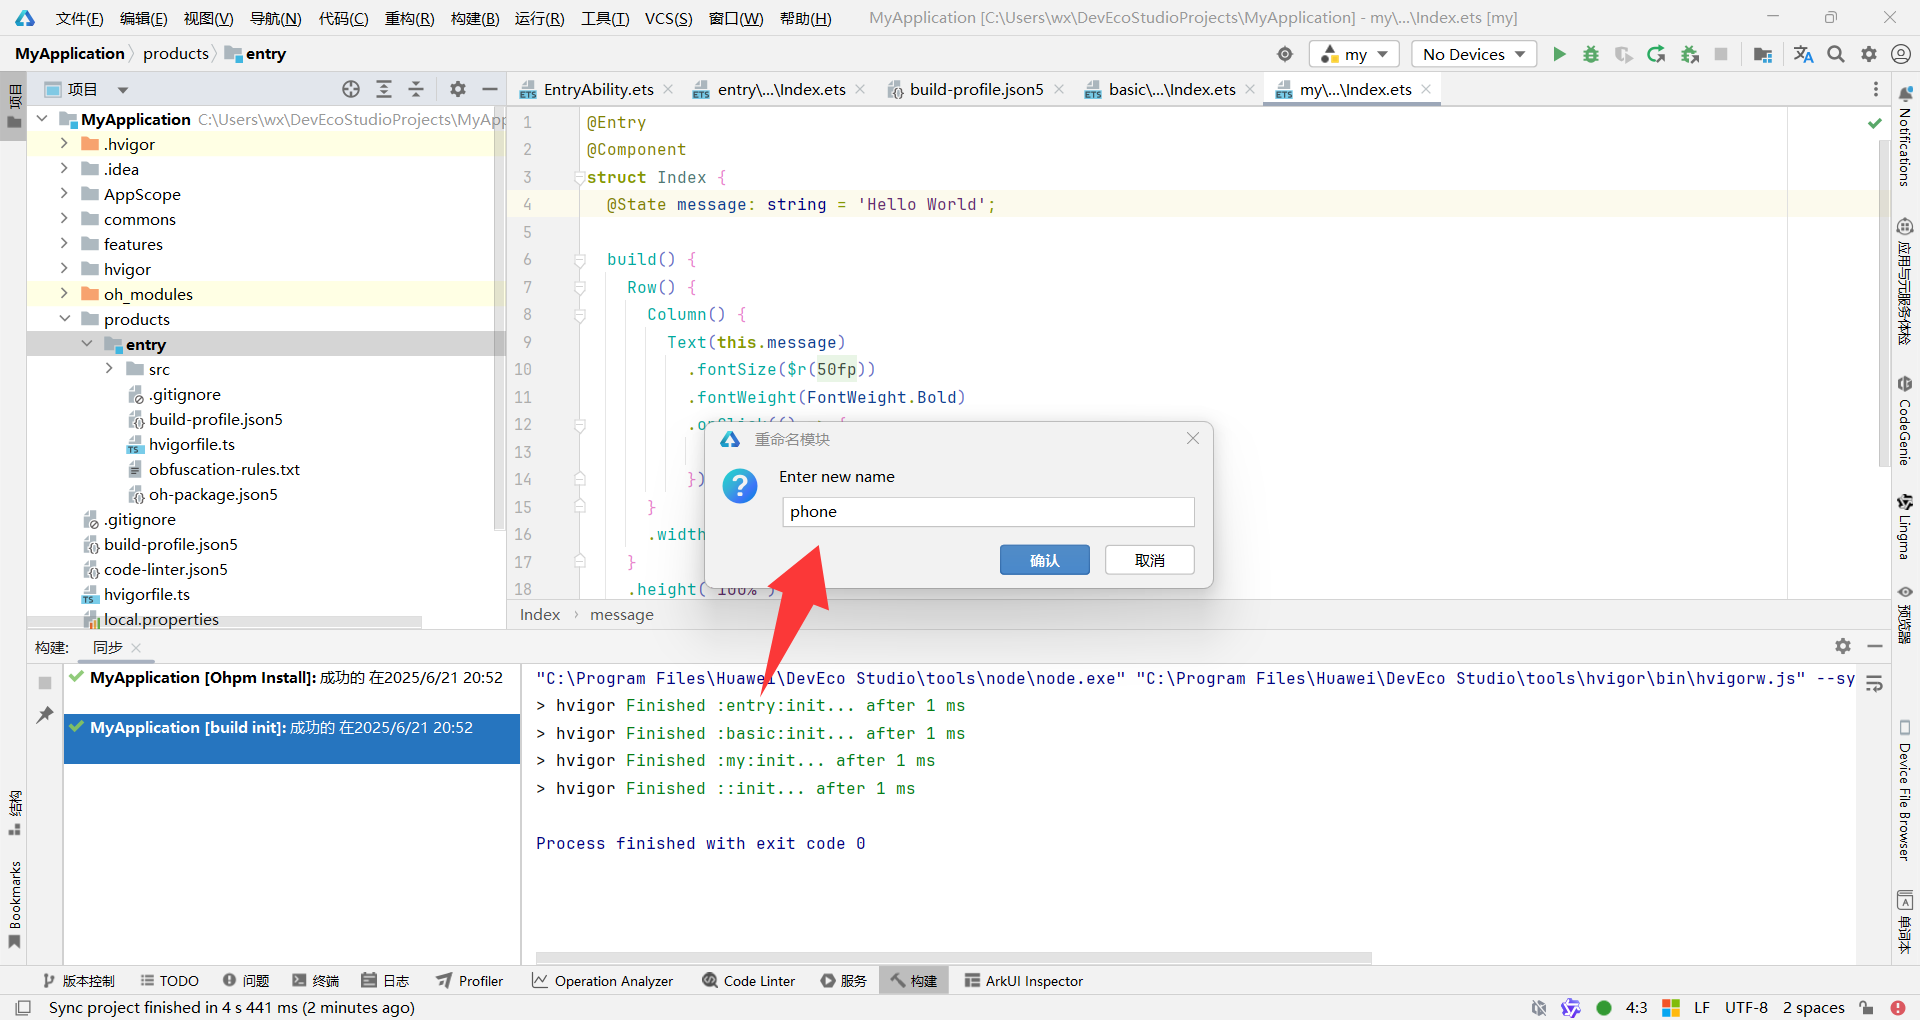Start debugging with the green bug icon
The height and width of the screenshot is (1020, 1920).
1591,54
